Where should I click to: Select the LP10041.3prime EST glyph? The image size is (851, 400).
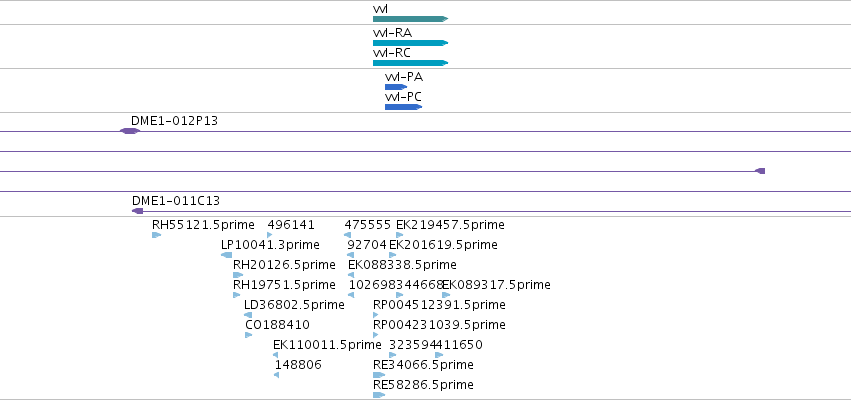click(x=227, y=255)
